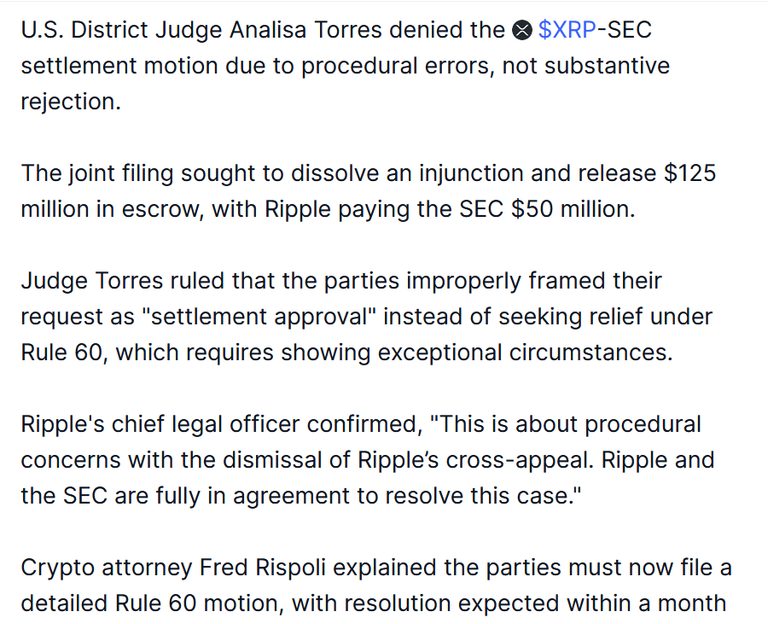Click the name "Fred Rispoli"

[x=263, y=568]
